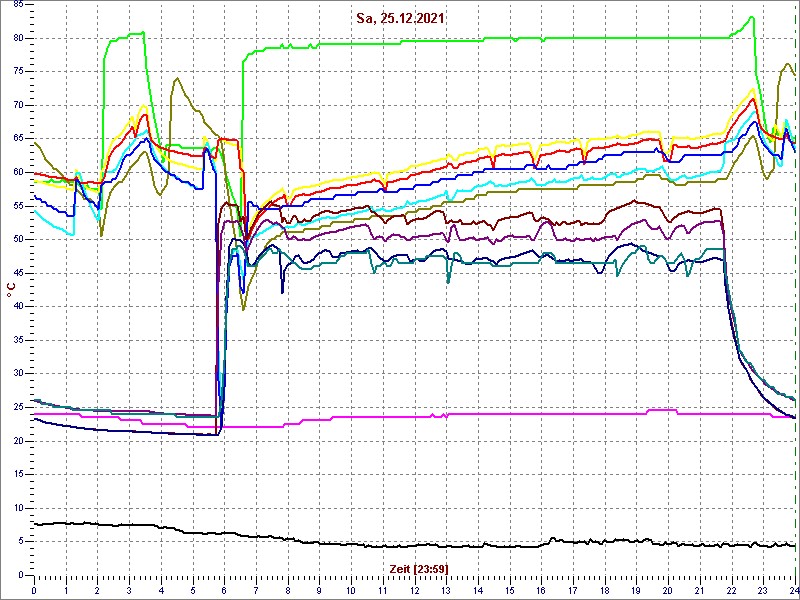Click hour 19 on the time axis
The height and width of the screenshot is (600, 800).
click(636, 589)
